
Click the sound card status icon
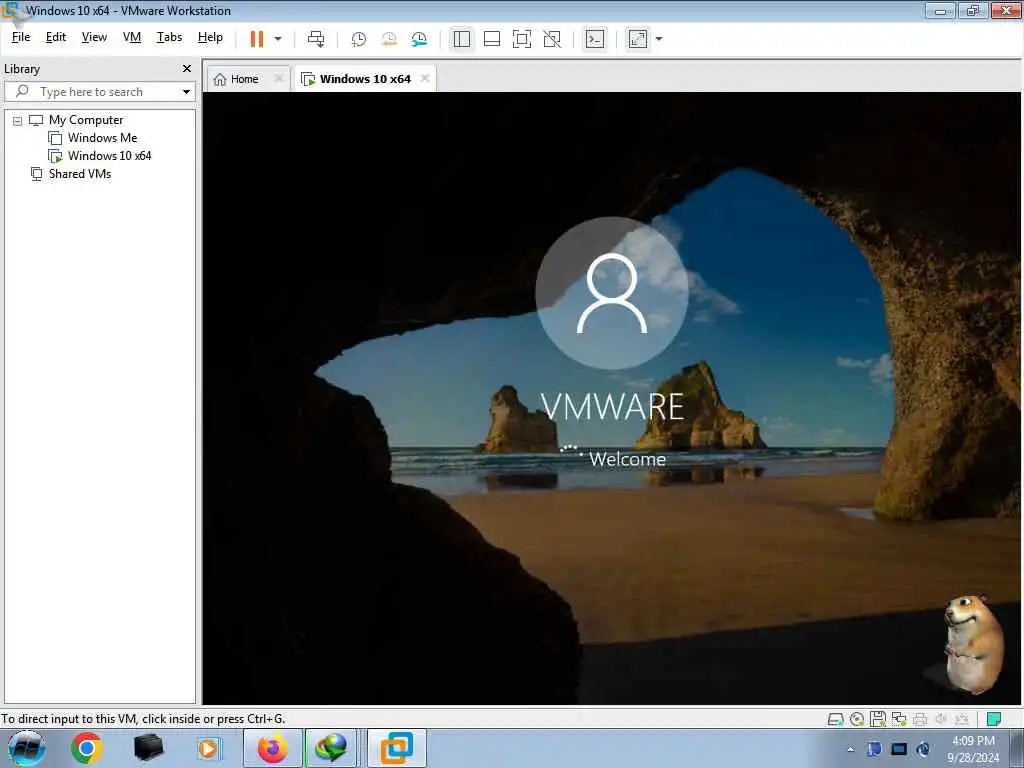click(x=941, y=719)
